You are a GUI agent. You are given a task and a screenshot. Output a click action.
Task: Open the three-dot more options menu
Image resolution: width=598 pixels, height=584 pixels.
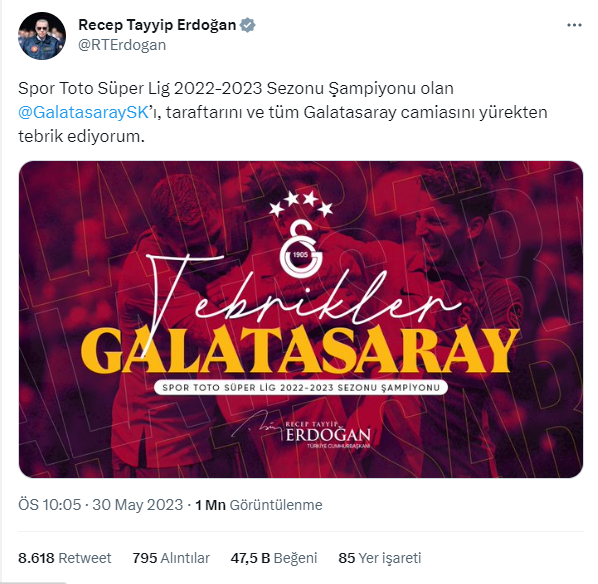574,25
